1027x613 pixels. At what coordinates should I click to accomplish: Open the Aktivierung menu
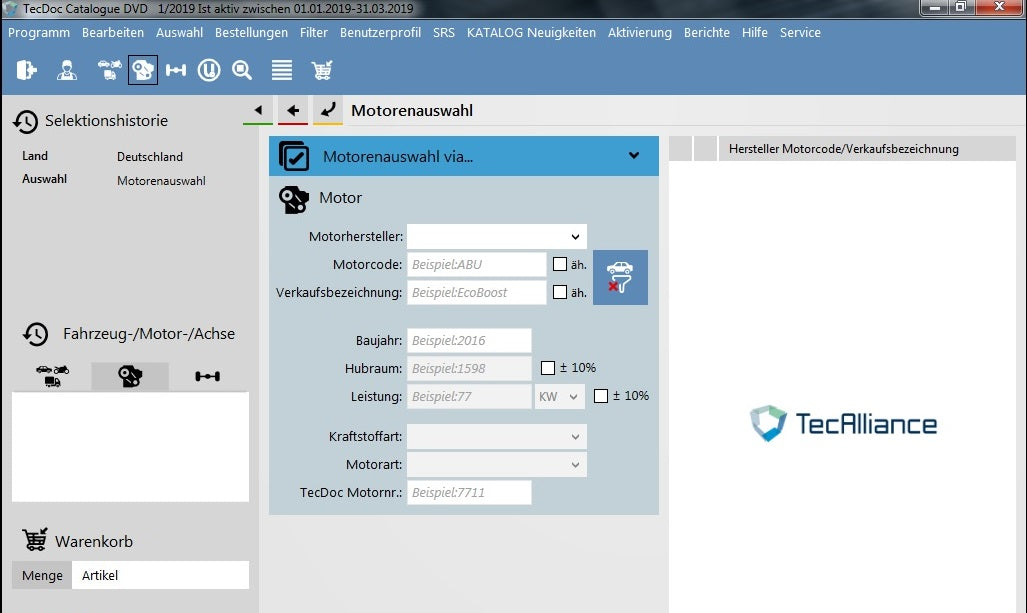click(x=640, y=33)
